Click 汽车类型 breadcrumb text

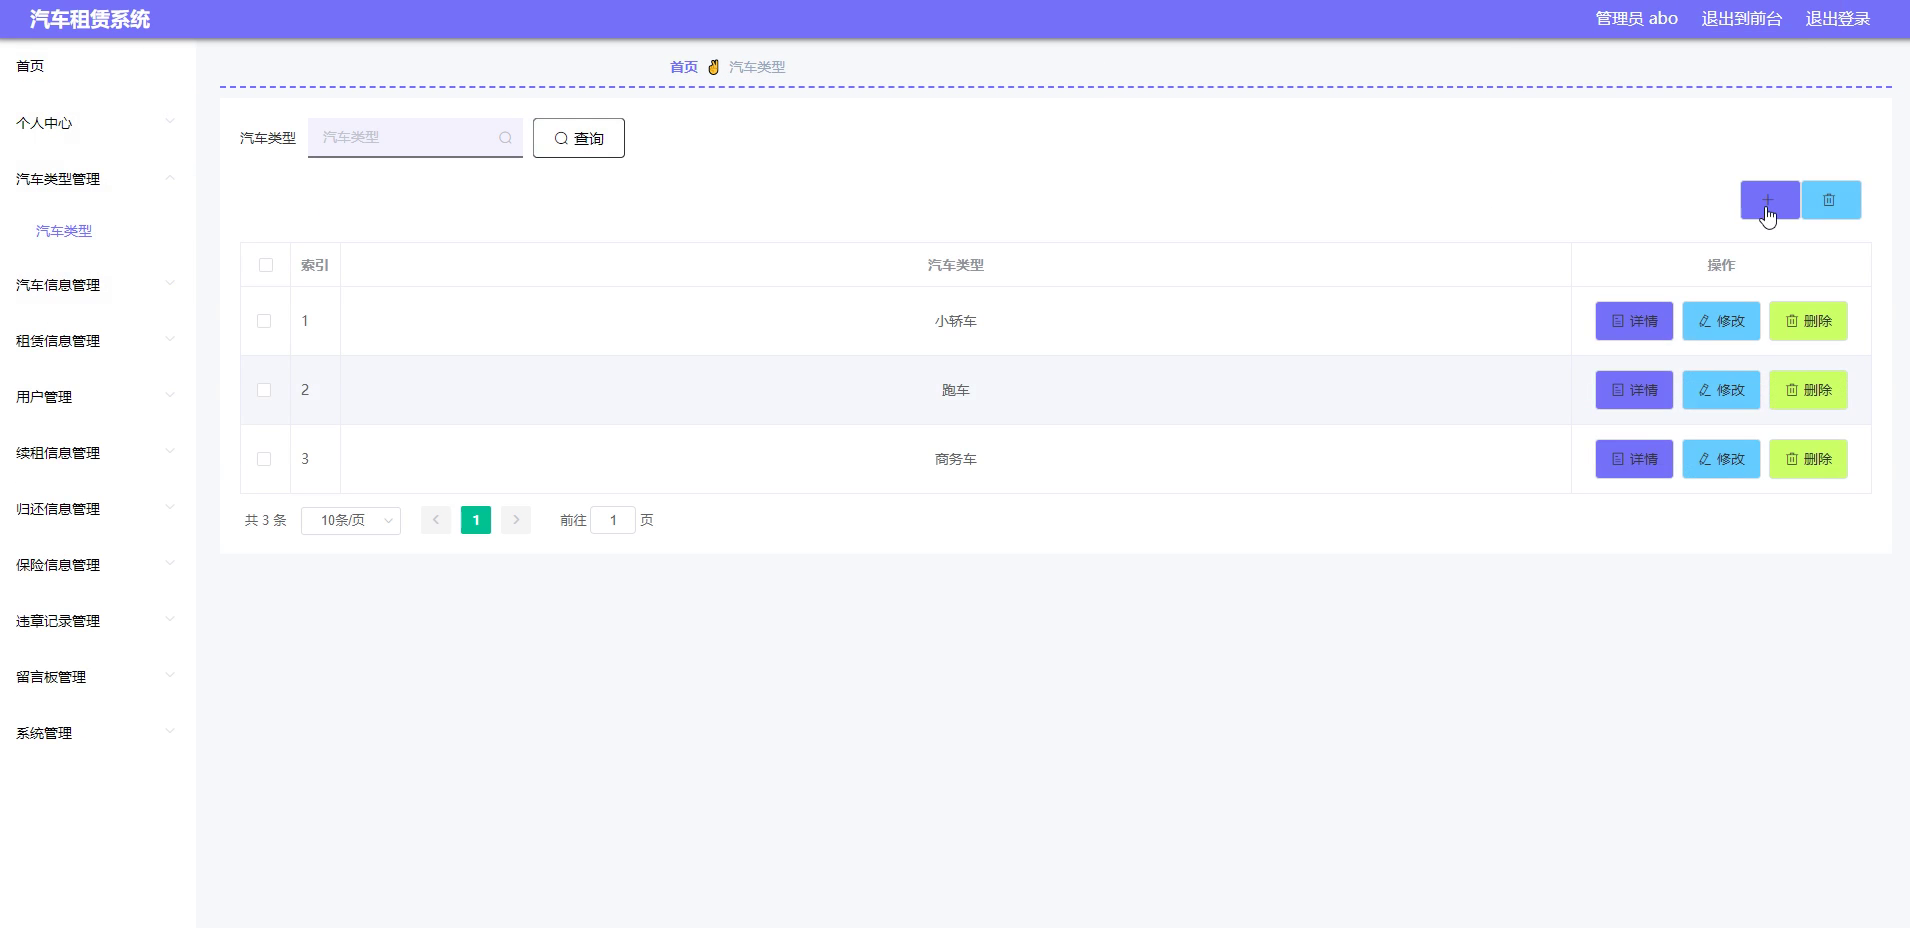(x=757, y=67)
